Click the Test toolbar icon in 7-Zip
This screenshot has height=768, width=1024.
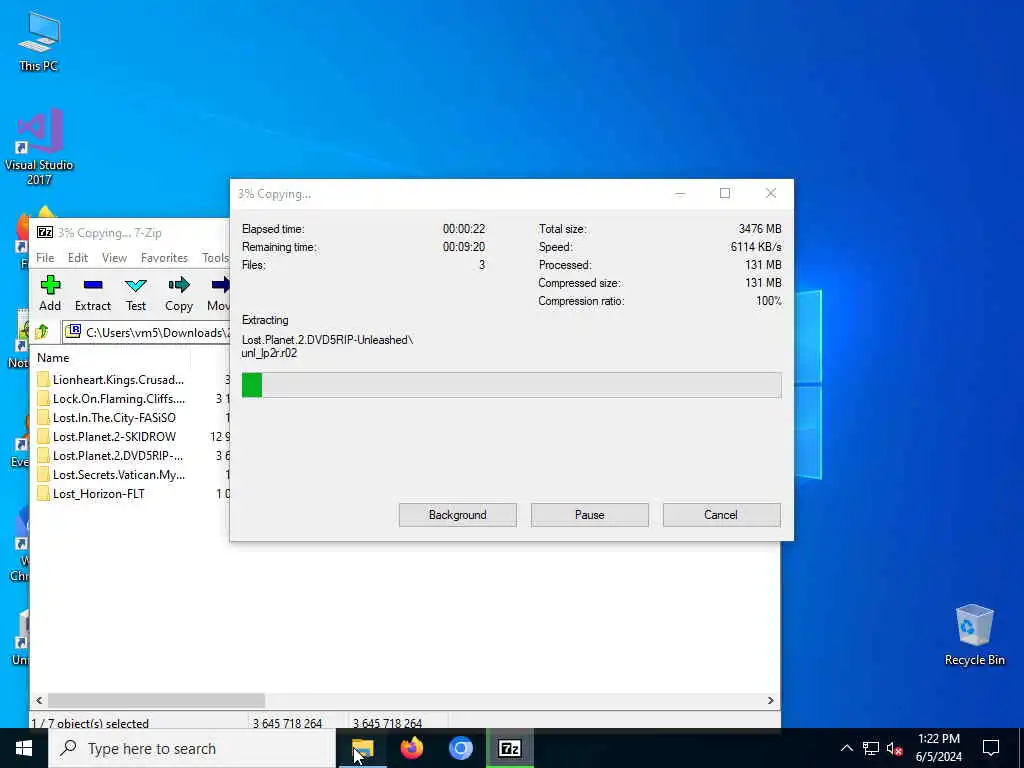click(x=136, y=285)
